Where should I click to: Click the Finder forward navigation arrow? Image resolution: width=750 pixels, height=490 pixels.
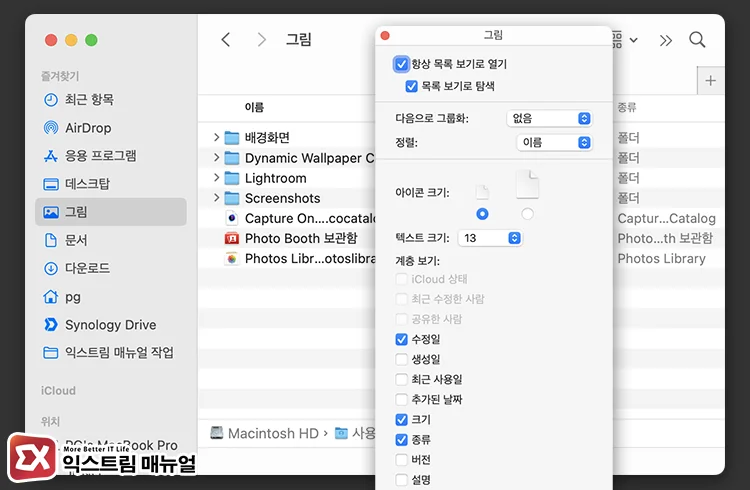[x=261, y=40]
